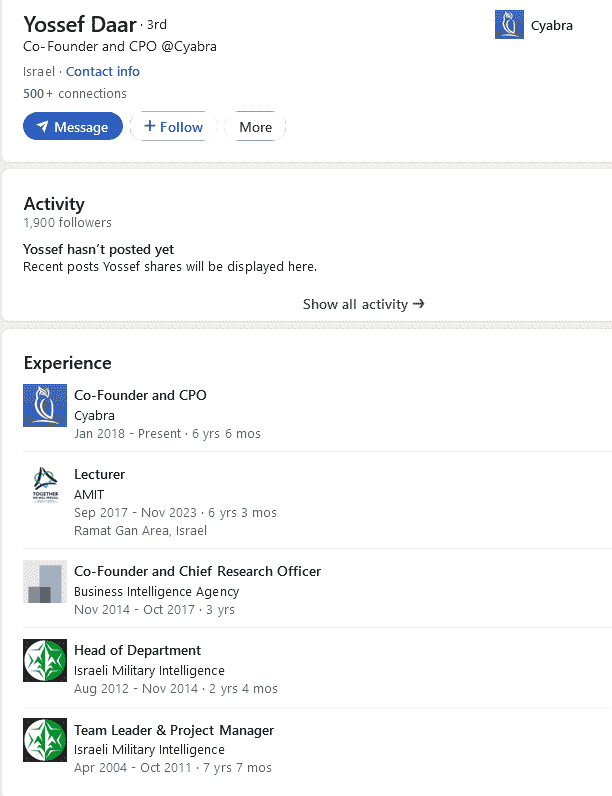Send a message with the Message button
The height and width of the screenshot is (796, 612).
pyautogui.click(x=73, y=126)
